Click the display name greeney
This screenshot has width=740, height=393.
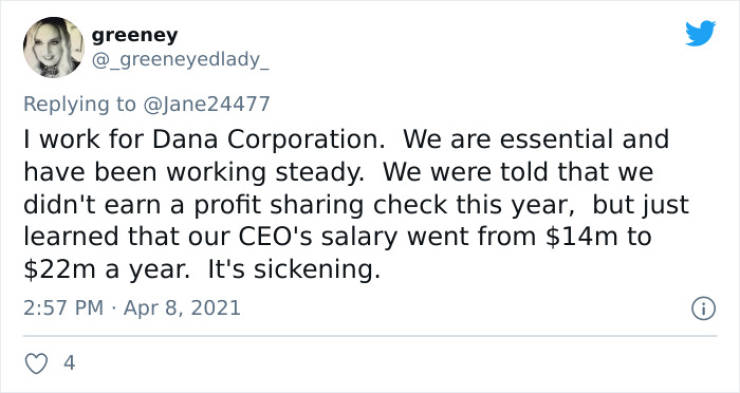click(x=135, y=35)
